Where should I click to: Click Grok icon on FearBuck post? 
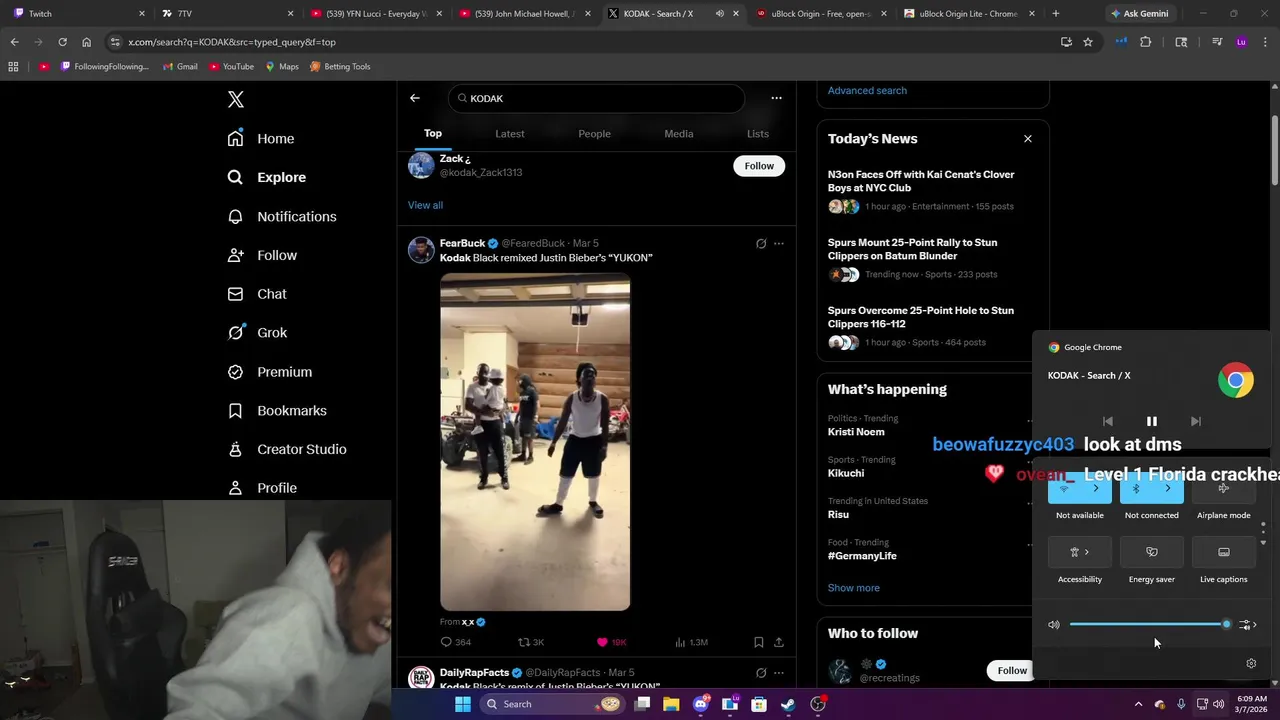pyautogui.click(x=761, y=244)
